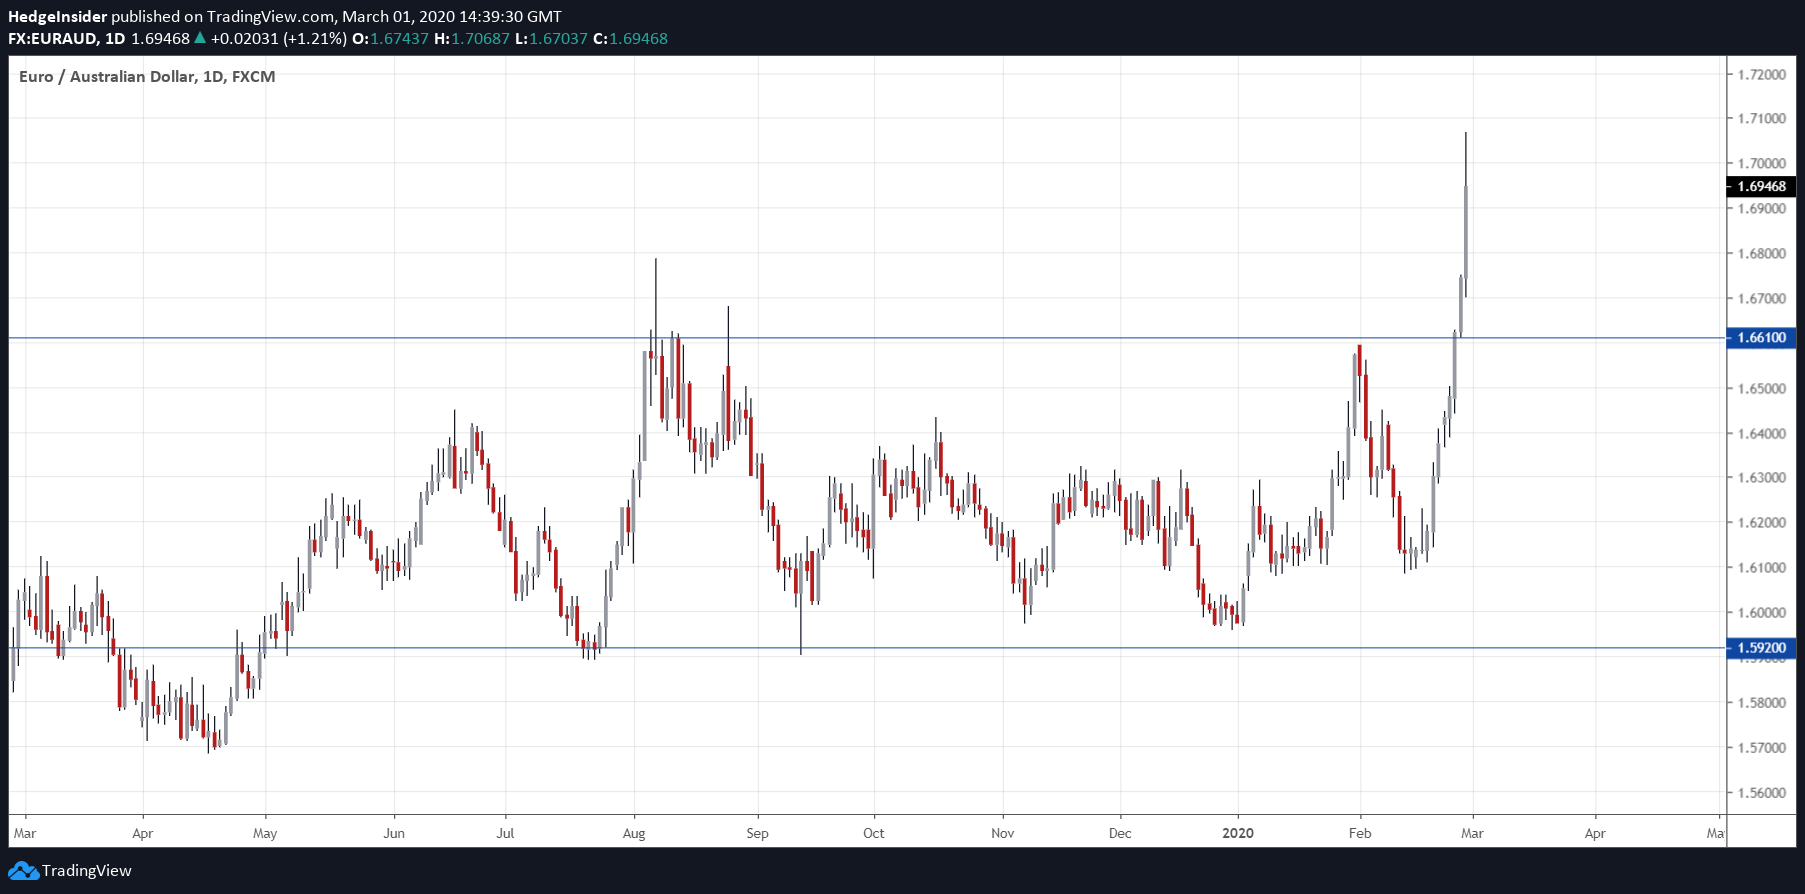The image size is (1805, 894).
Task: Click the Jul label on time axis
Action: tap(505, 833)
